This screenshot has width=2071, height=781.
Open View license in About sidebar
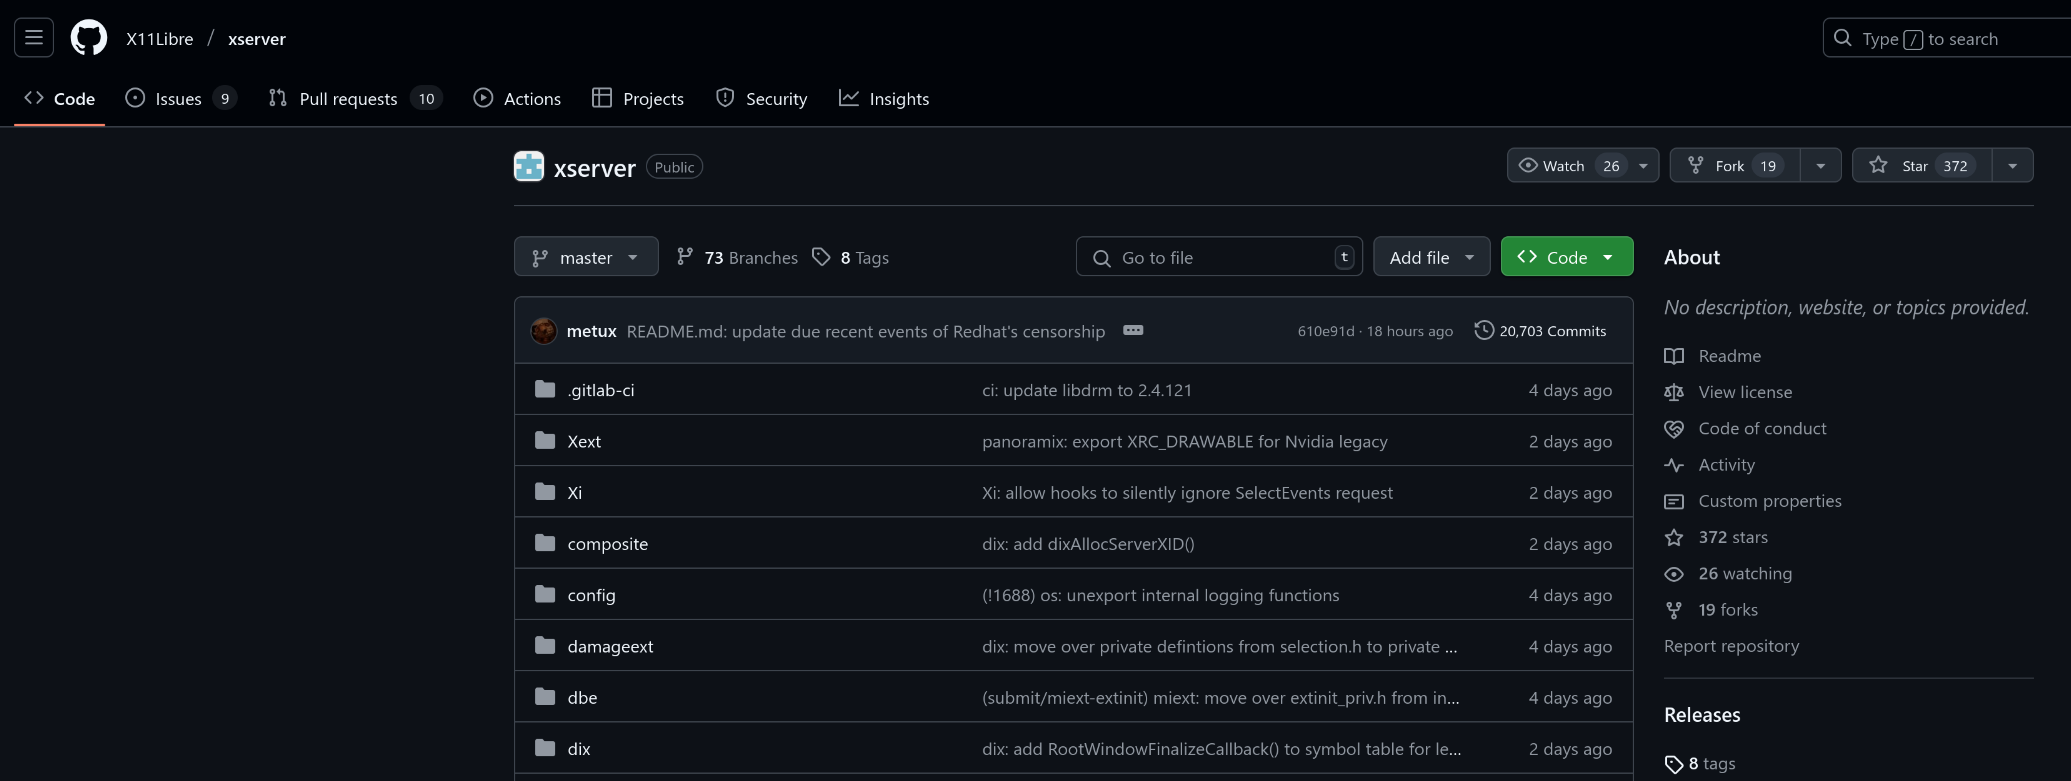[1728, 392]
